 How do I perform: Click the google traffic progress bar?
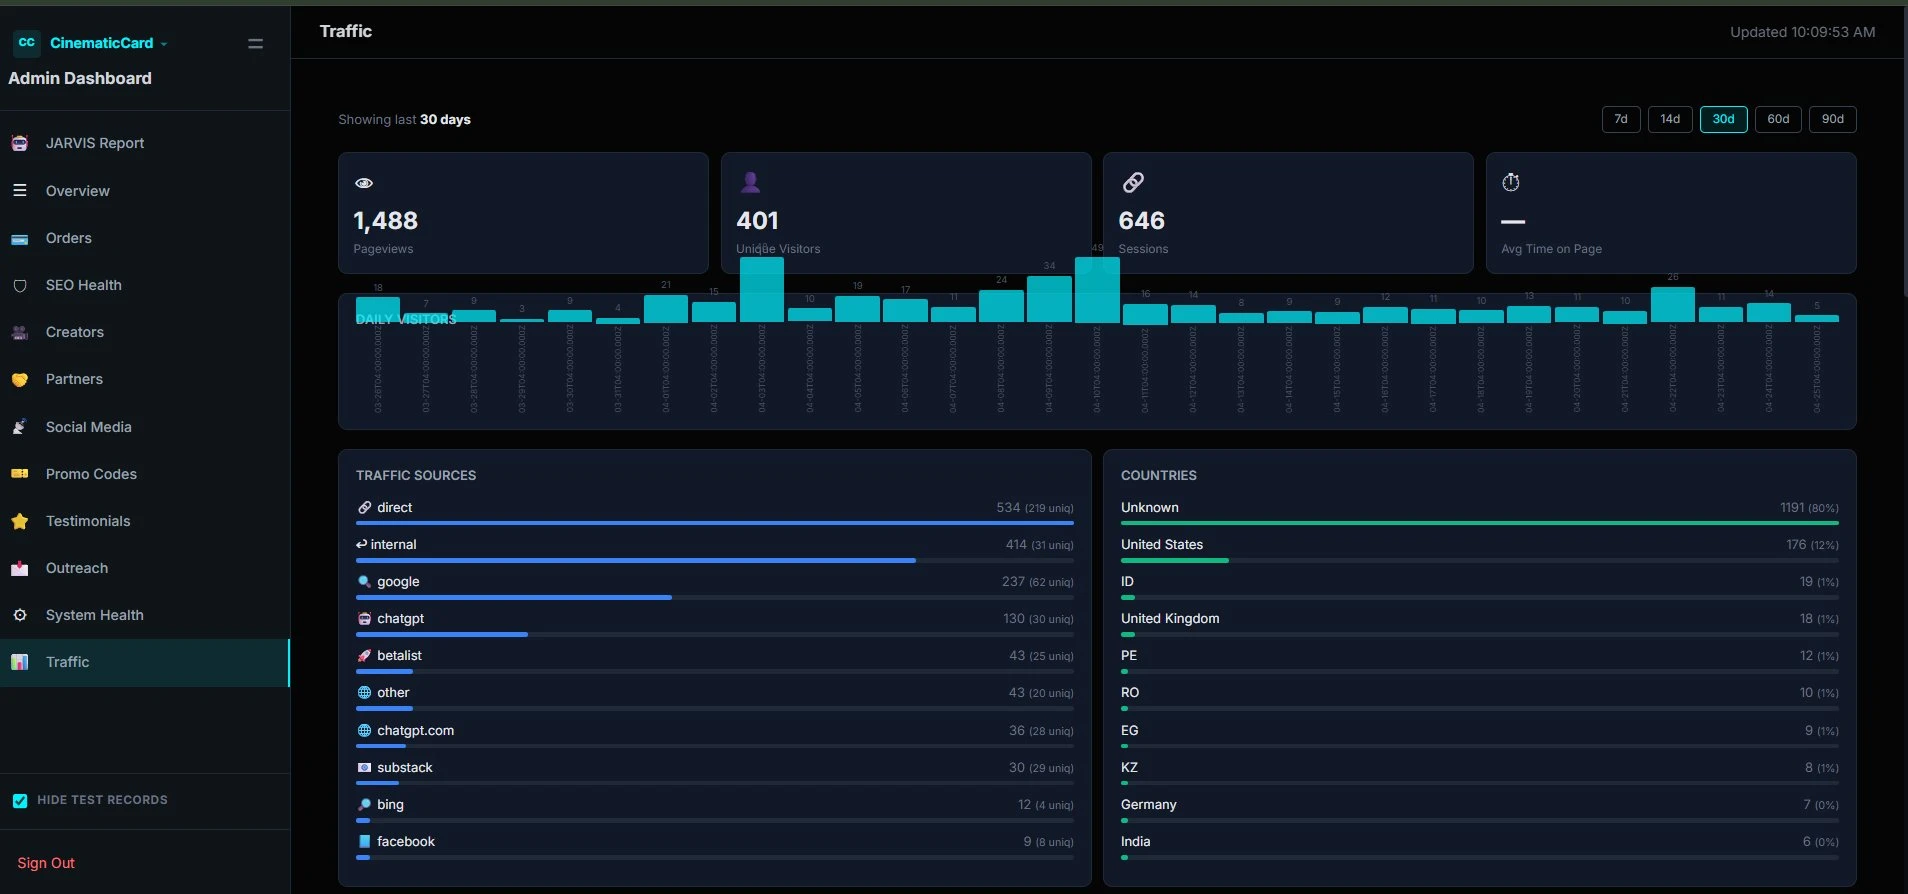[x=715, y=597]
